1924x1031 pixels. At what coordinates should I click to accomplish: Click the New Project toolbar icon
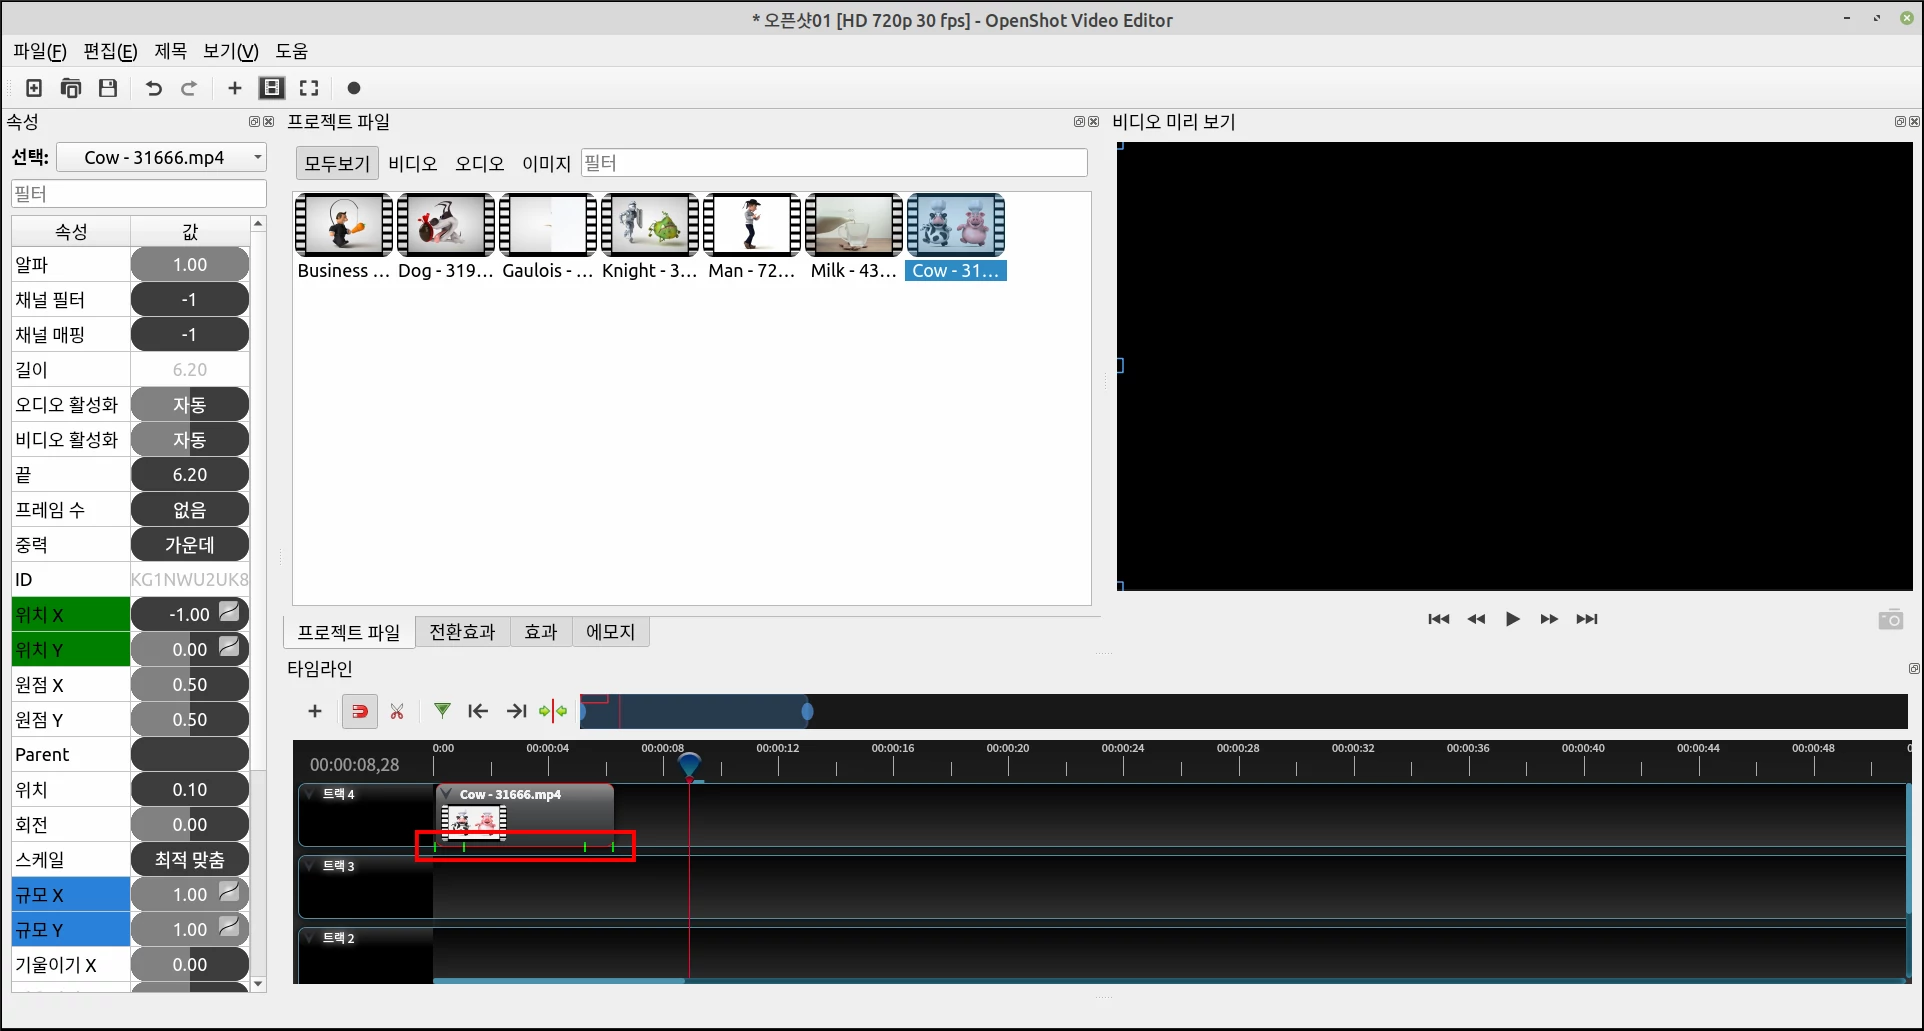coord(34,88)
